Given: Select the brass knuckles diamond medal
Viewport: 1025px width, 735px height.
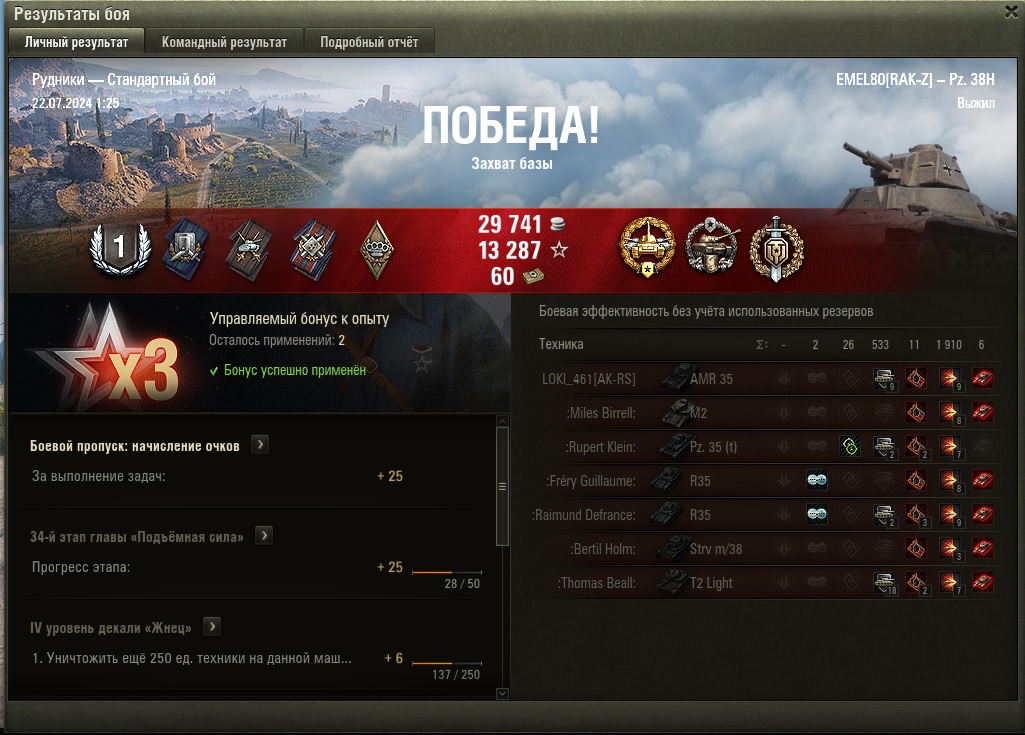Looking at the screenshot, I should (377, 249).
